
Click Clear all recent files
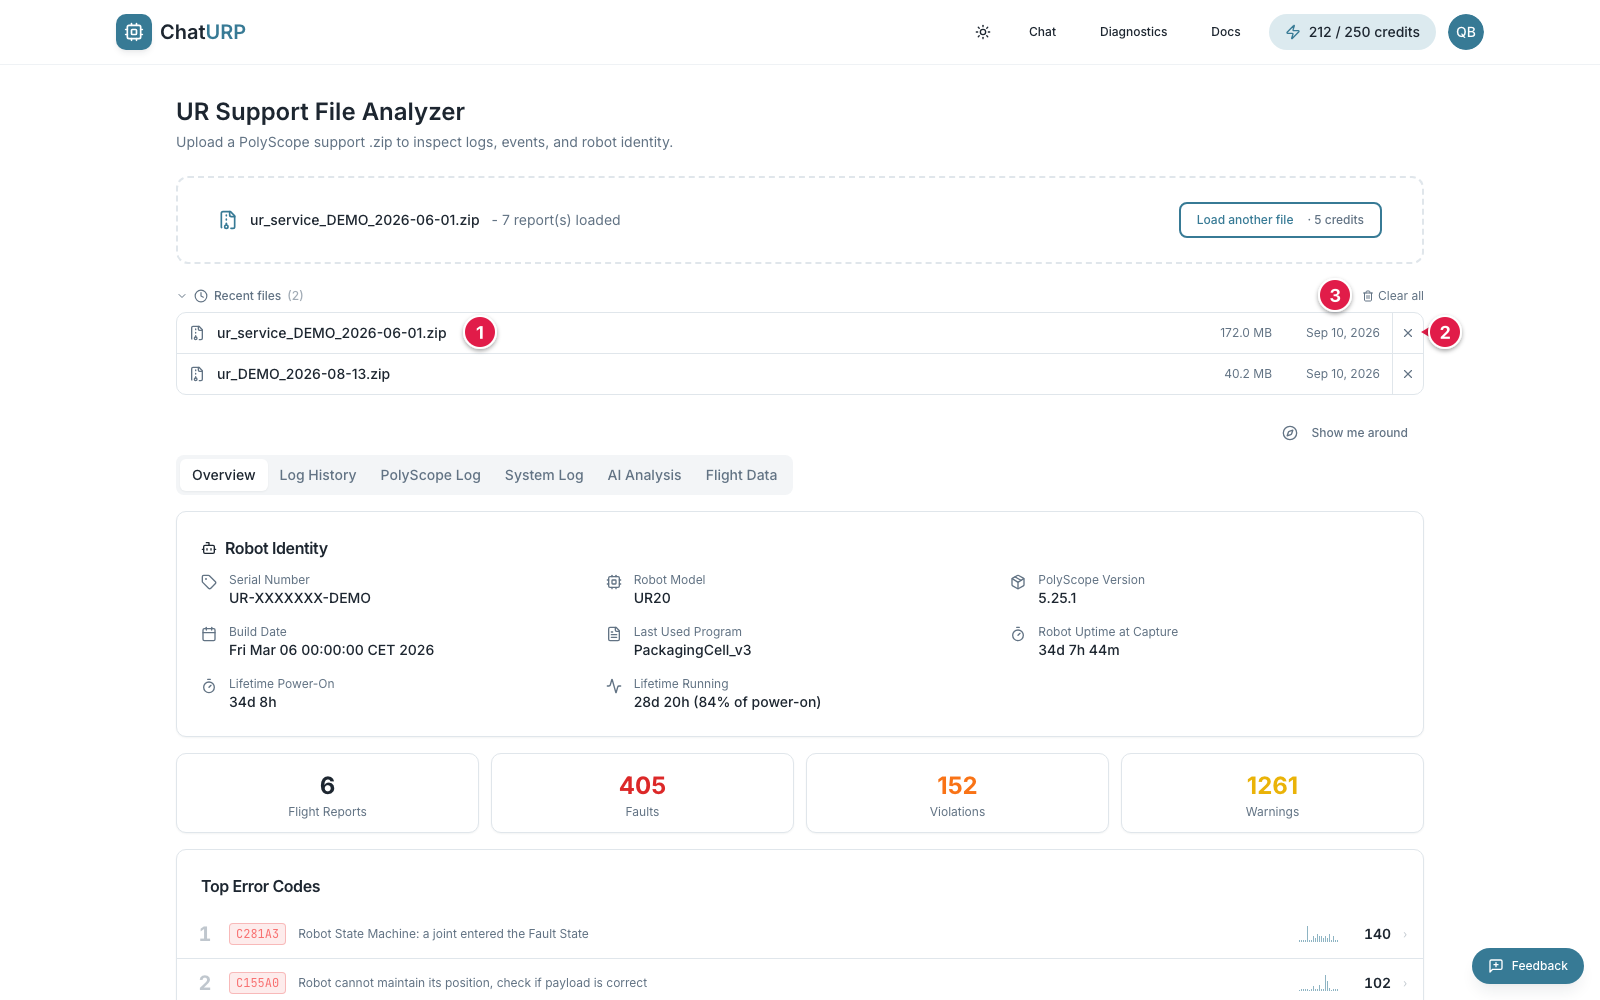pos(1393,296)
